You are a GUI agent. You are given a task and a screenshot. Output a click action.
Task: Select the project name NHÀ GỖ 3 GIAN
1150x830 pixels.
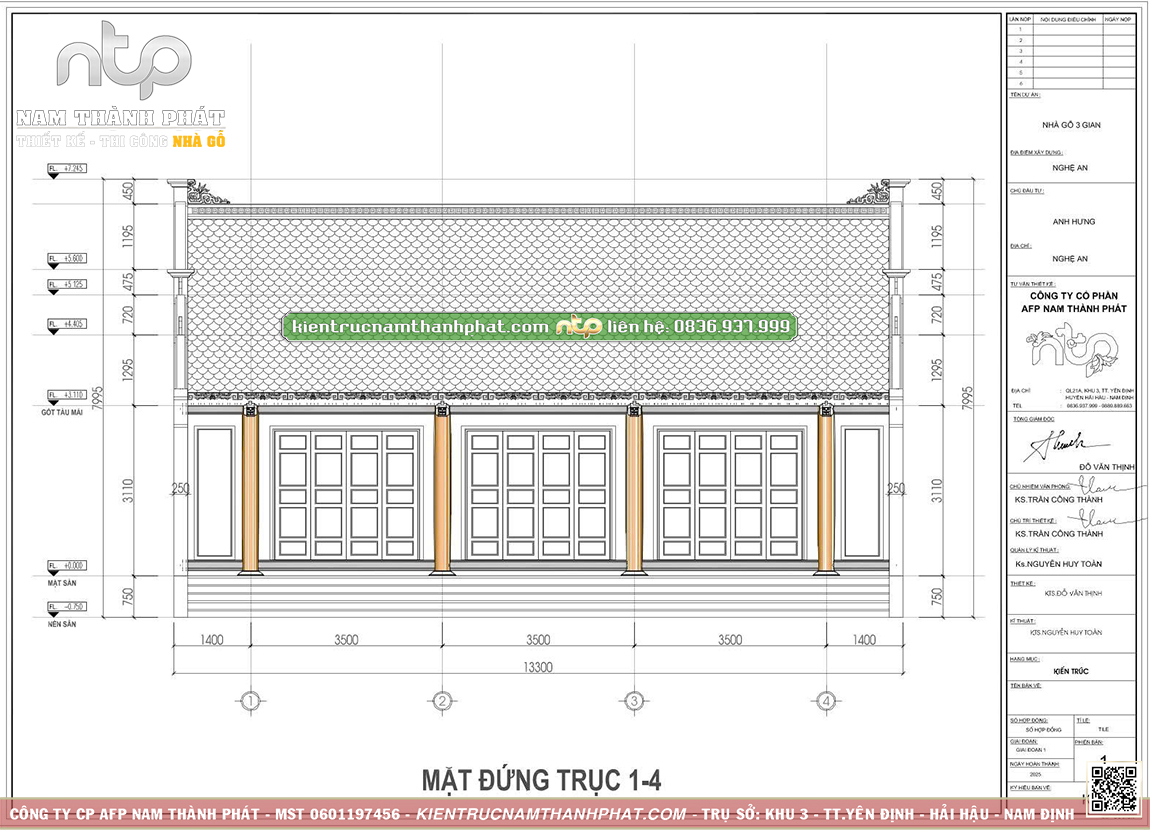pos(1071,125)
